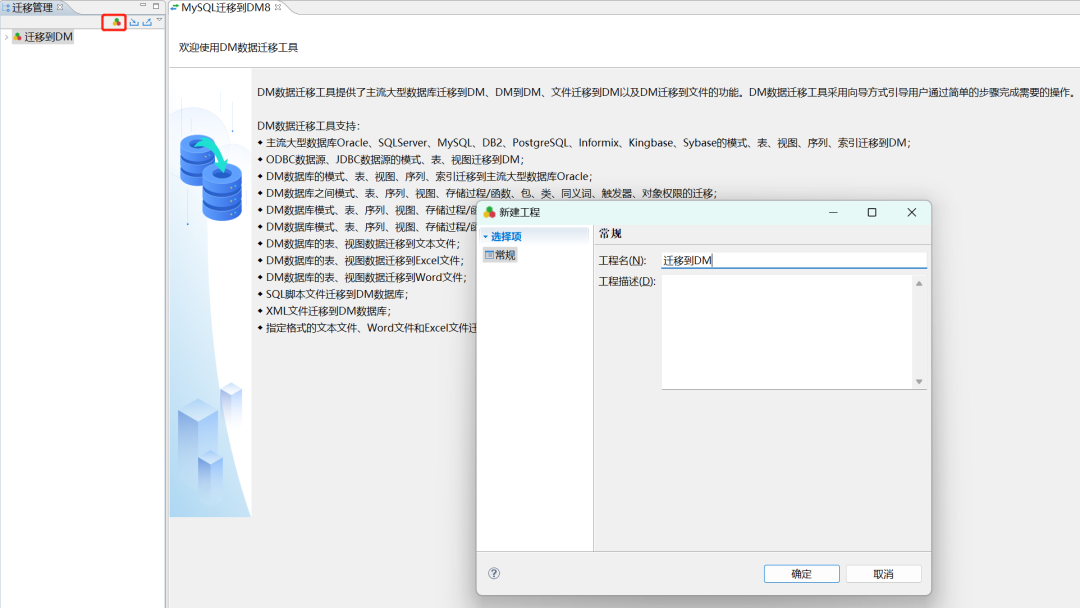
Task: Click inside the 工程描述 text area
Action: (x=787, y=332)
